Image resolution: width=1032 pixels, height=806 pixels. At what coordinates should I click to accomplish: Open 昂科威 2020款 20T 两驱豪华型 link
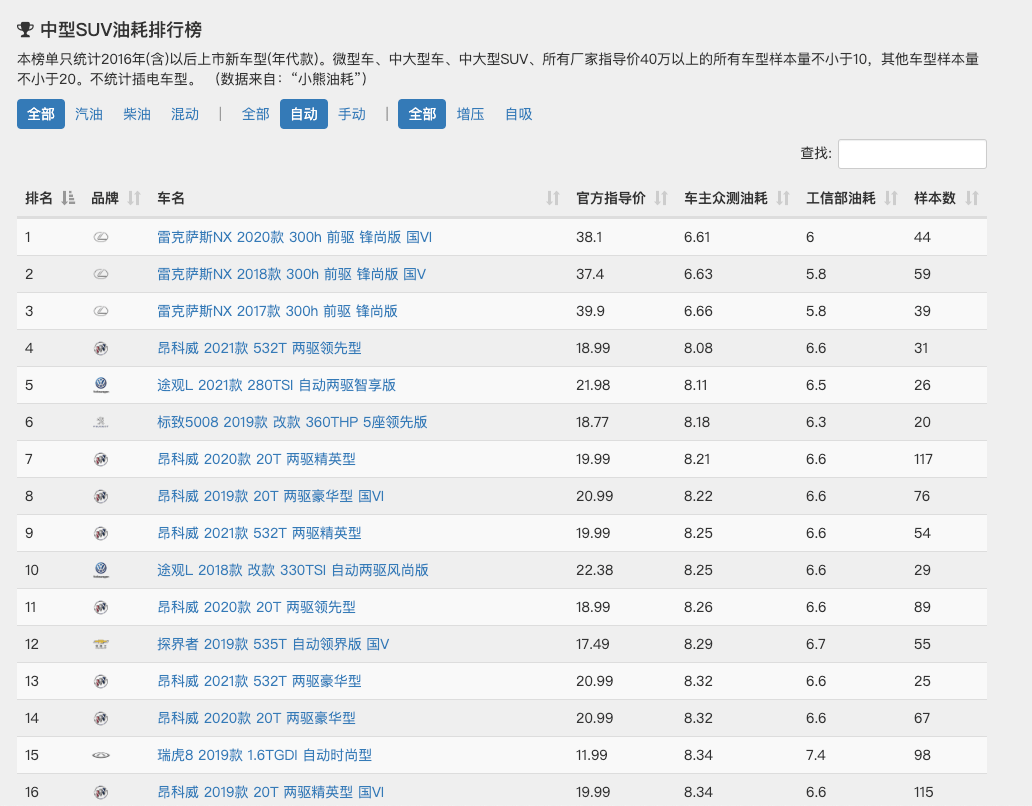pos(256,718)
